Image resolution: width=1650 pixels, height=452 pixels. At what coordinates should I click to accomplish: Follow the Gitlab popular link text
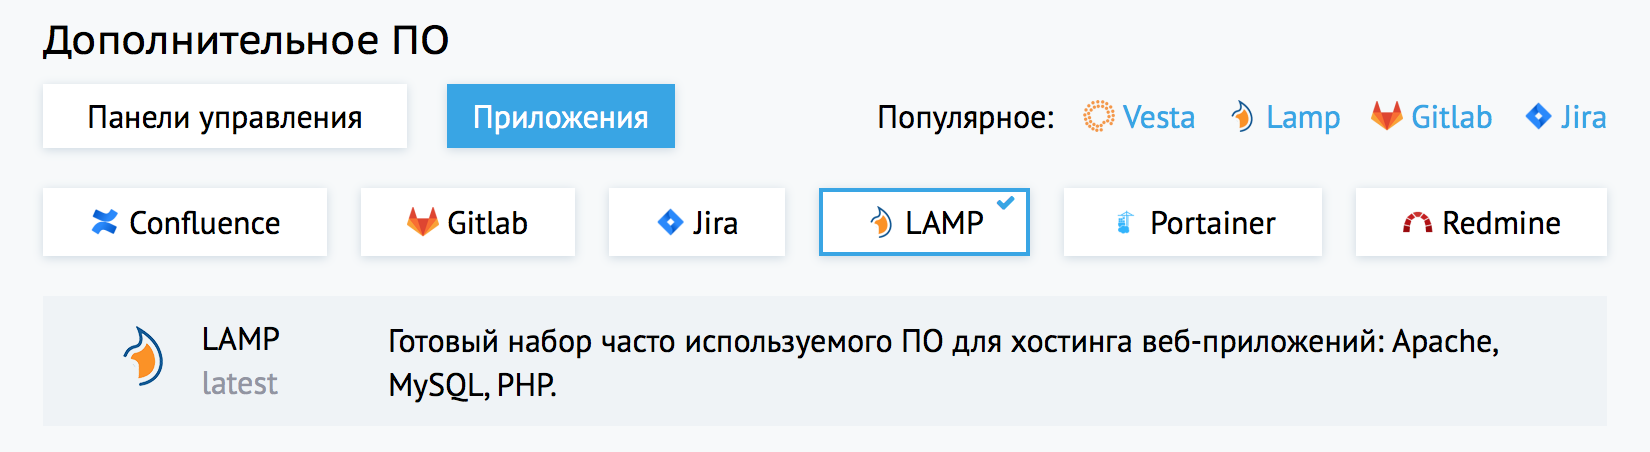coord(1452,117)
